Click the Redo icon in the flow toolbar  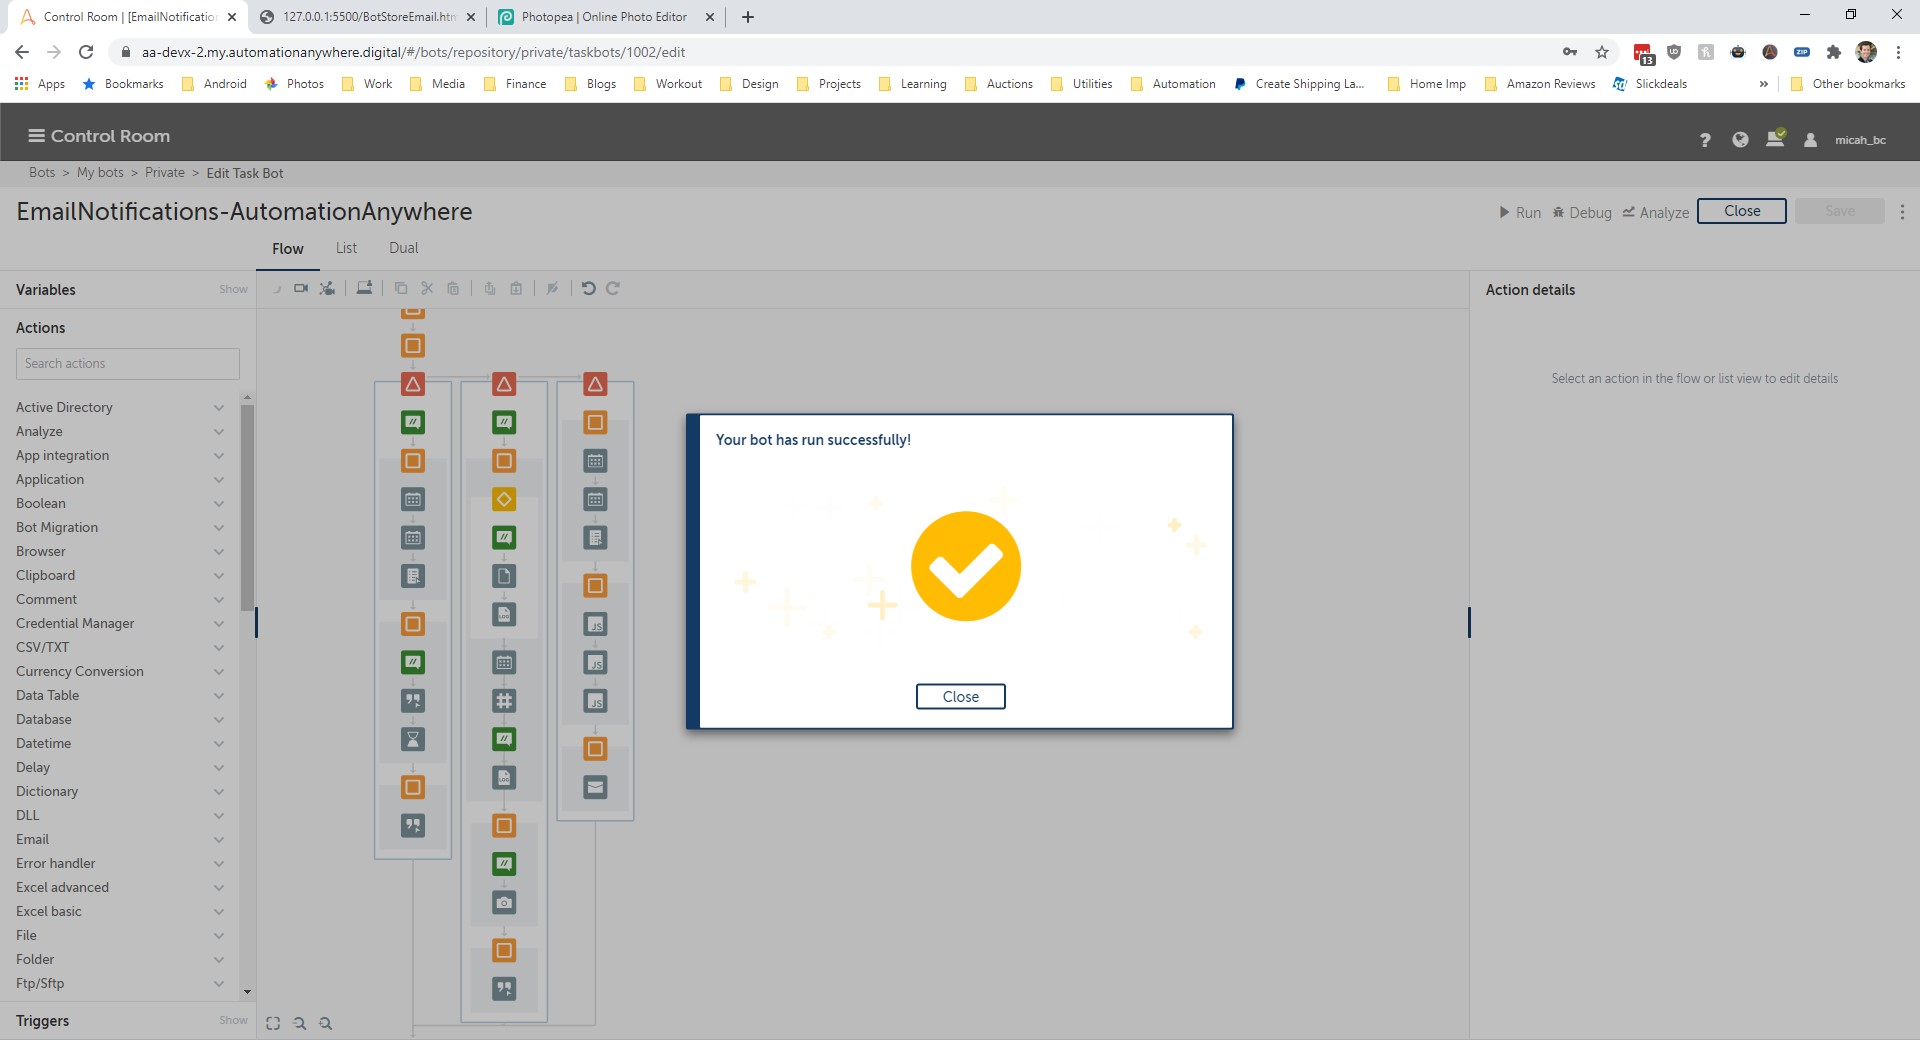point(613,288)
